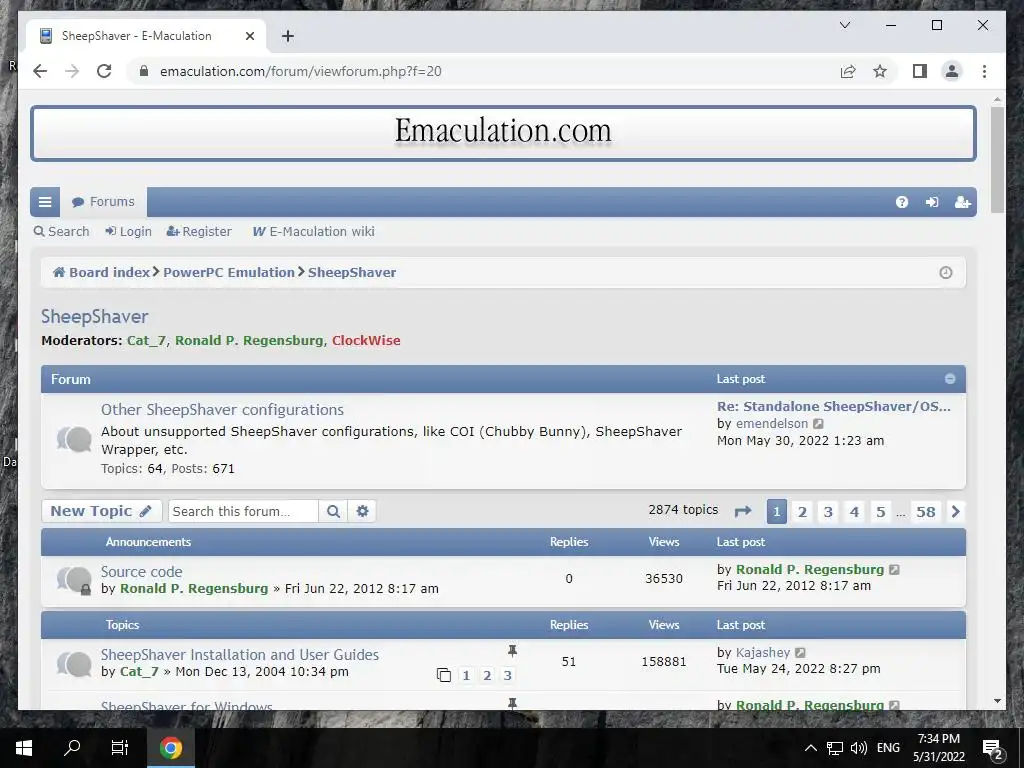Open Windows taskbar search
The image size is (1024, 768).
[72, 748]
